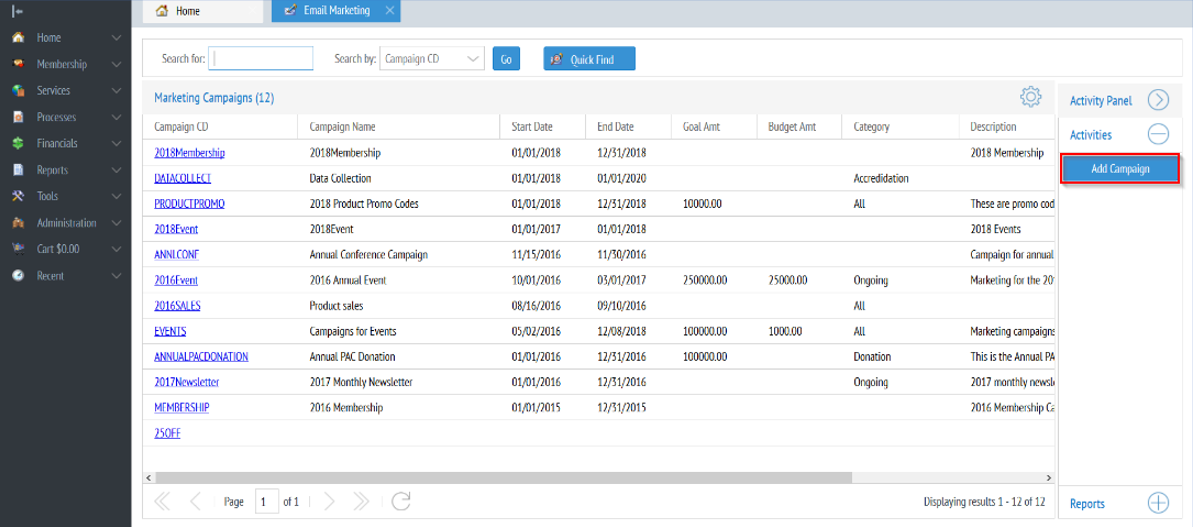Open the Administration sidebar menu item

65,224
